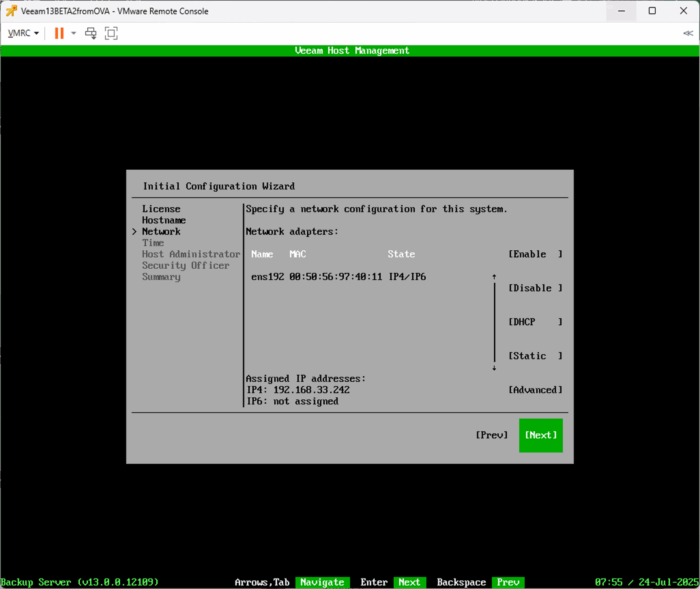Select the [Enable] adapter button
700x589 pixels.
(x=535, y=254)
